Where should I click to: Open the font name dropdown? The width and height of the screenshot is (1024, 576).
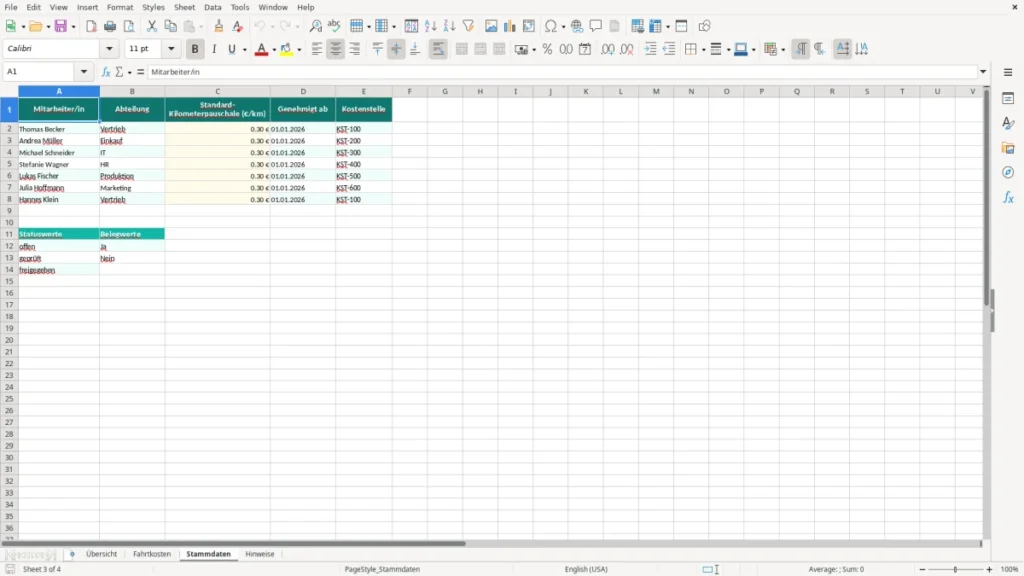(x=110, y=48)
